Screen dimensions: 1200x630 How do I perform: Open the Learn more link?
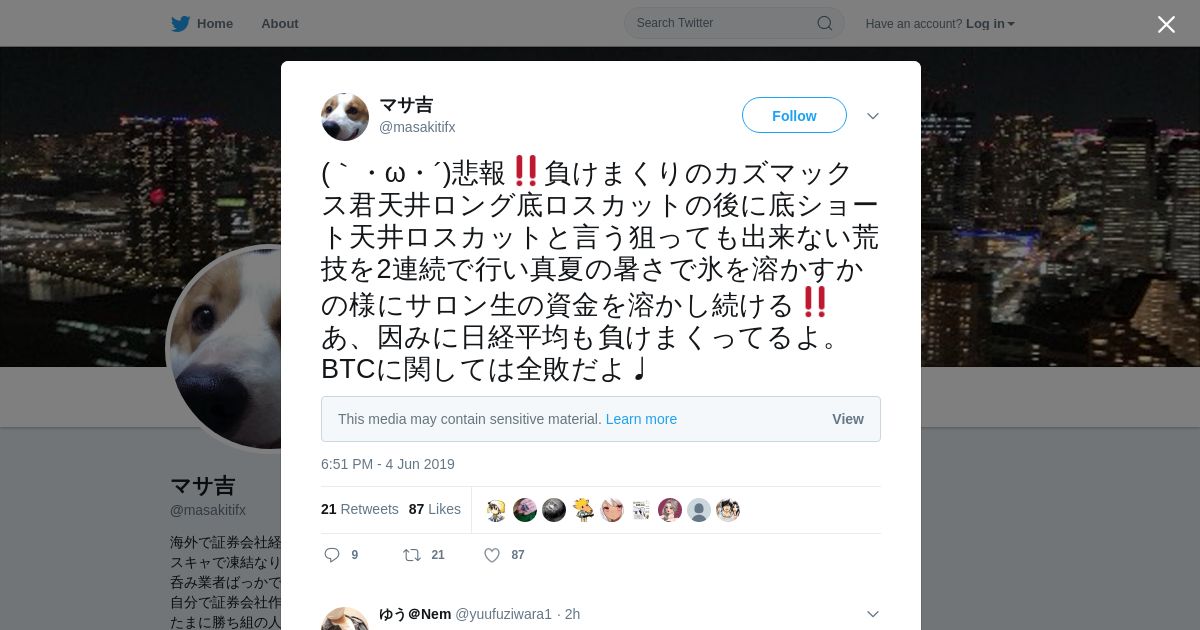click(641, 419)
